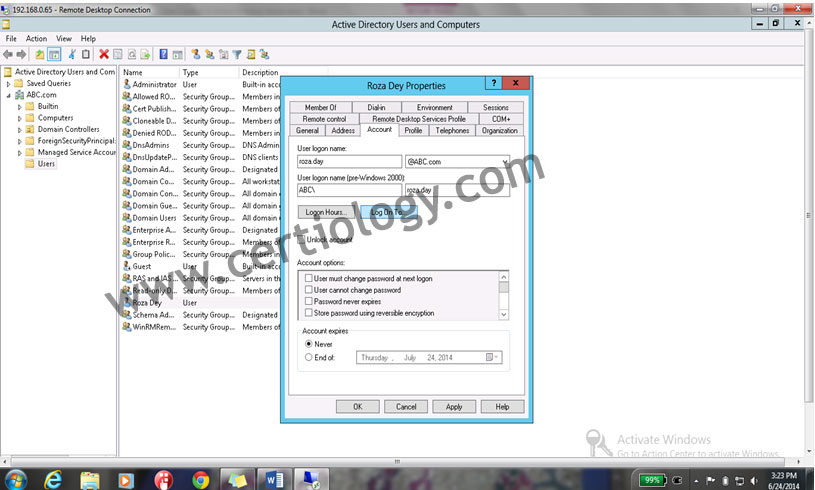Viewport: 815px width, 490px height.
Task: Open the Action menu
Action: (36, 38)
